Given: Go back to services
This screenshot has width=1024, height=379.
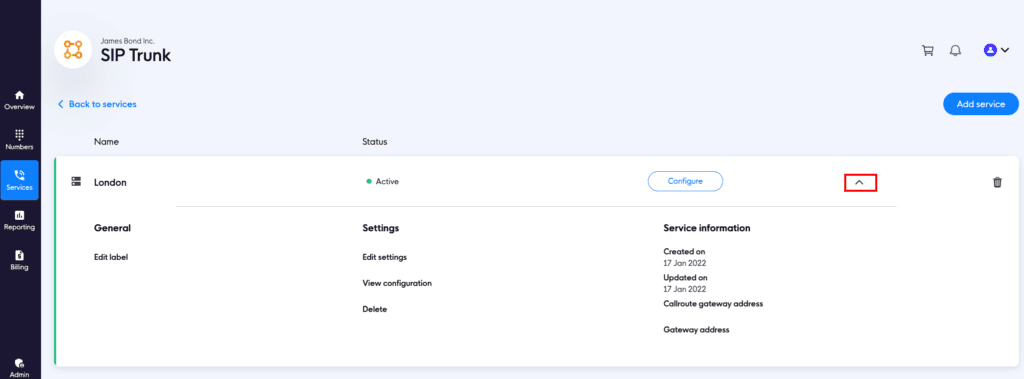Looking at the screenshot, I should point(97,104).
